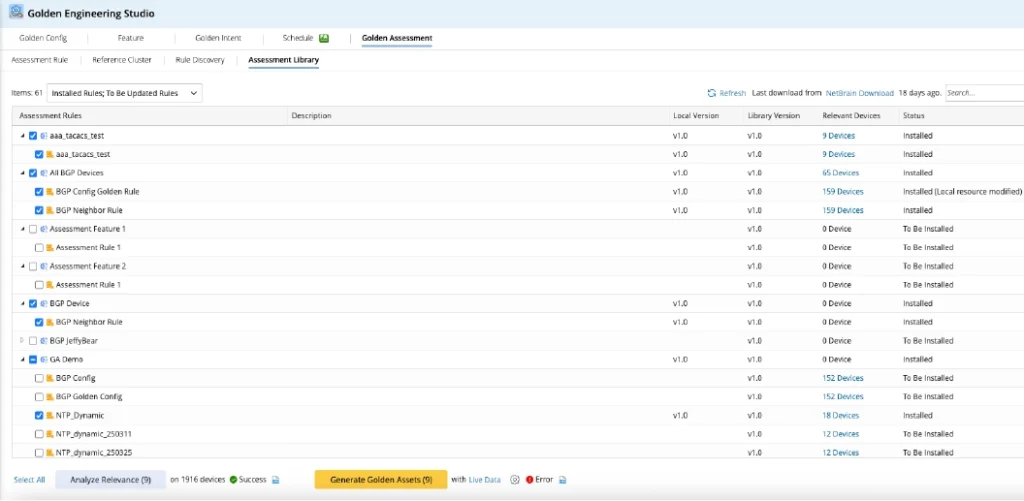Open the Reference Cluster sub-tab
Screen dimensions: 1024x501
click(x=121, y=60)
